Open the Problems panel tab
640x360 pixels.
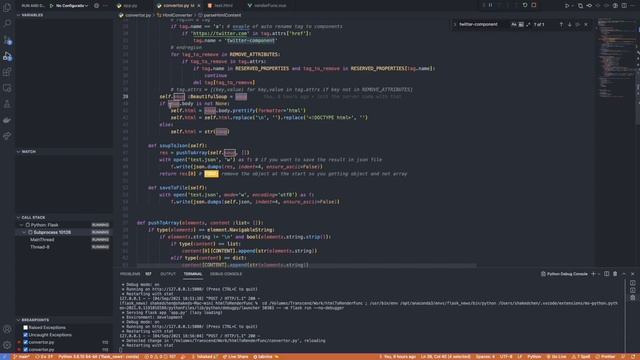pos(130,274)
